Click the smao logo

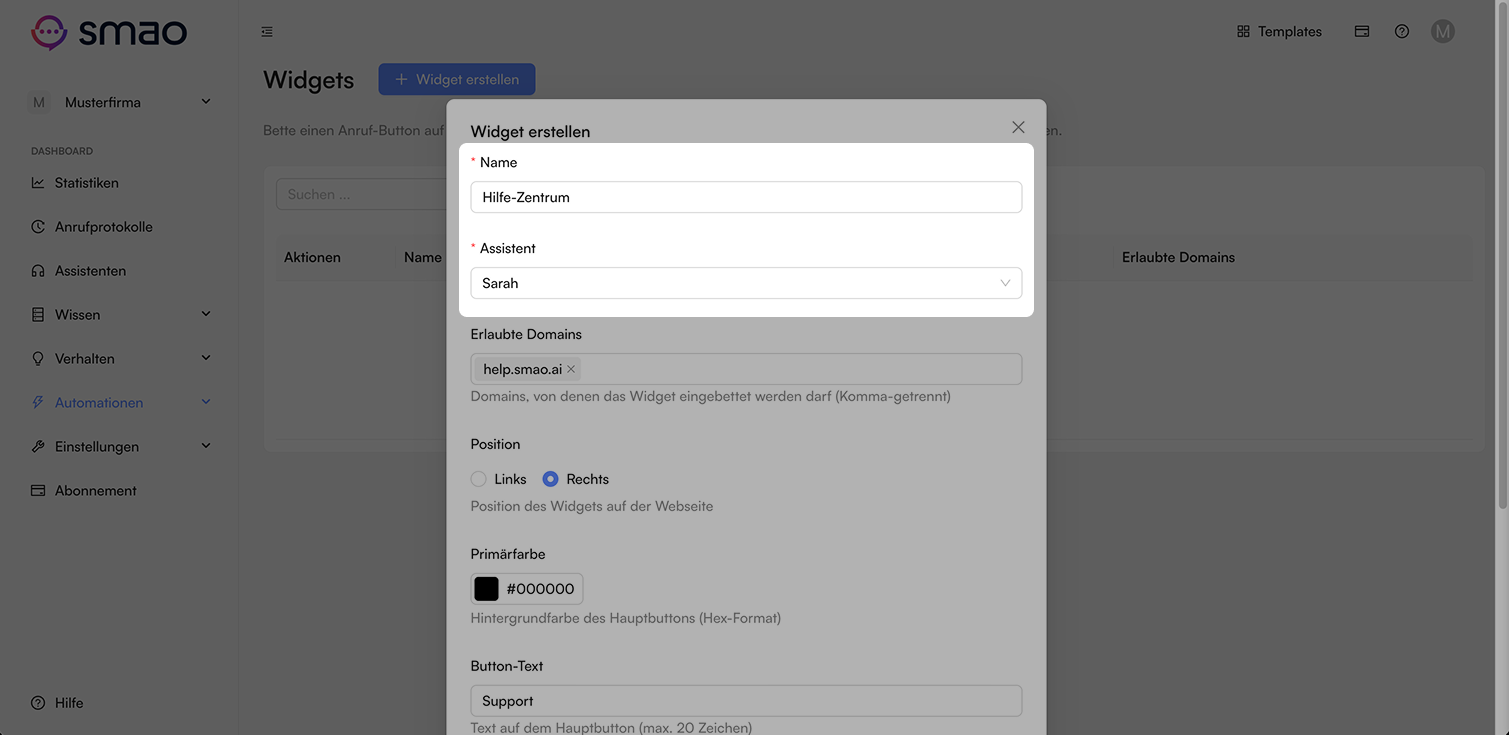tap(109, 32)
